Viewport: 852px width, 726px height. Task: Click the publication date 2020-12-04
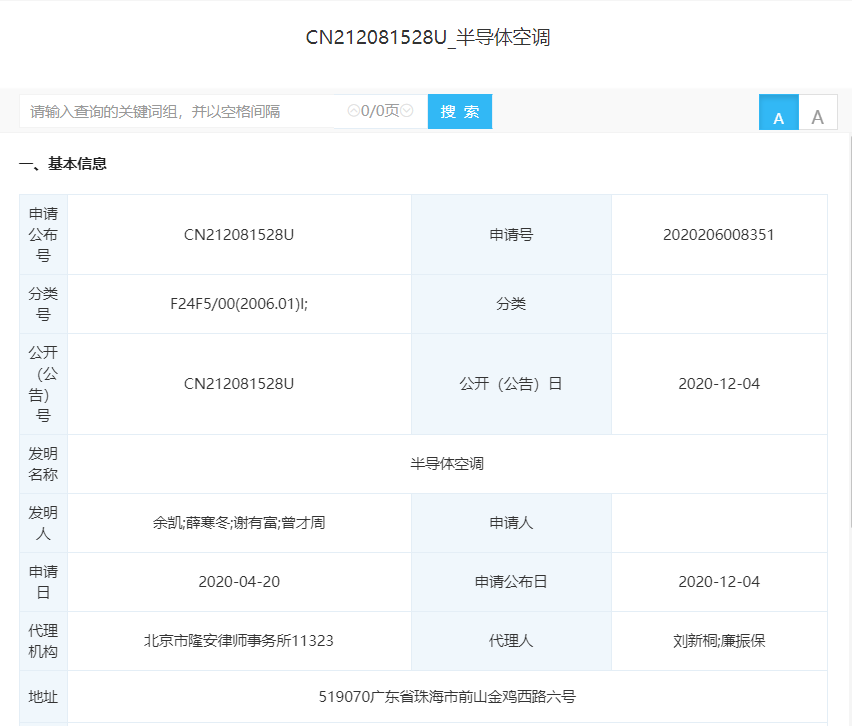pos(719,383)
